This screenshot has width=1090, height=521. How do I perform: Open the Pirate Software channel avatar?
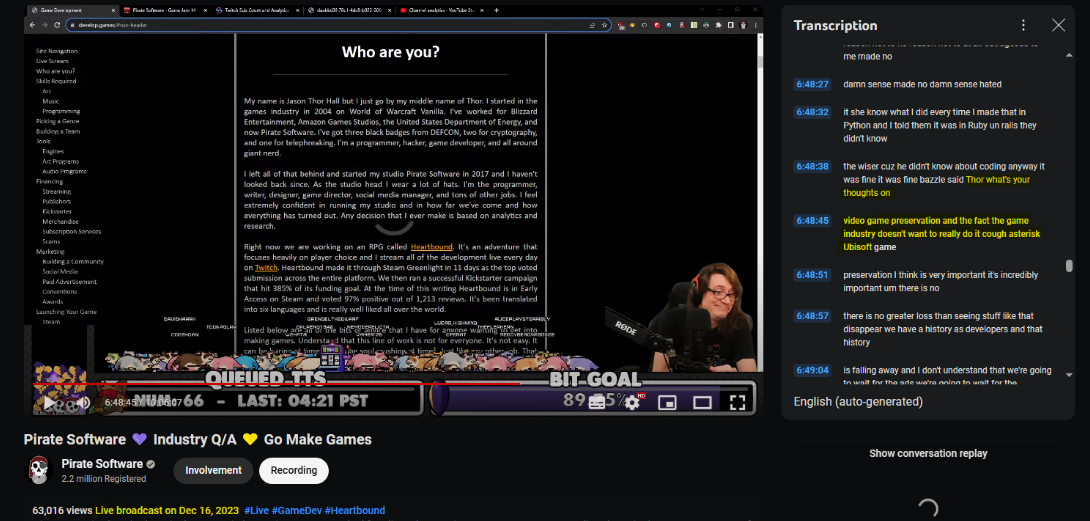click(x=38, y=470)
